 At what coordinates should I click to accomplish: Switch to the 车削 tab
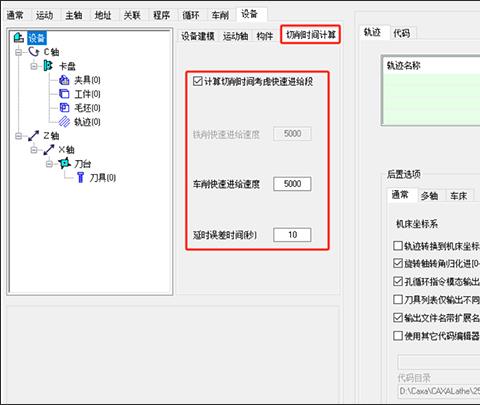[220, 15]
